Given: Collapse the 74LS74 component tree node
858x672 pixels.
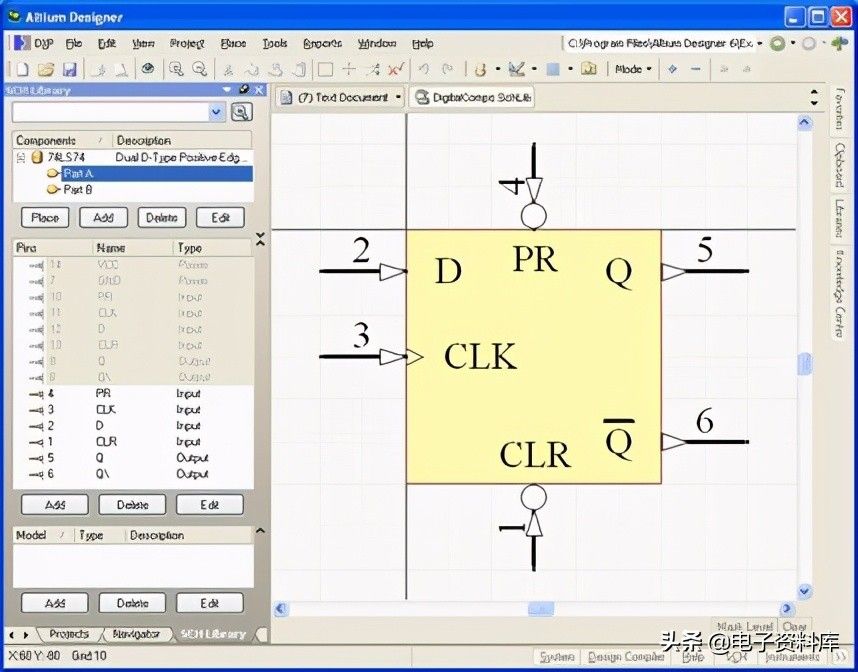Looking at the screenshot, I should tap(21, 158).
